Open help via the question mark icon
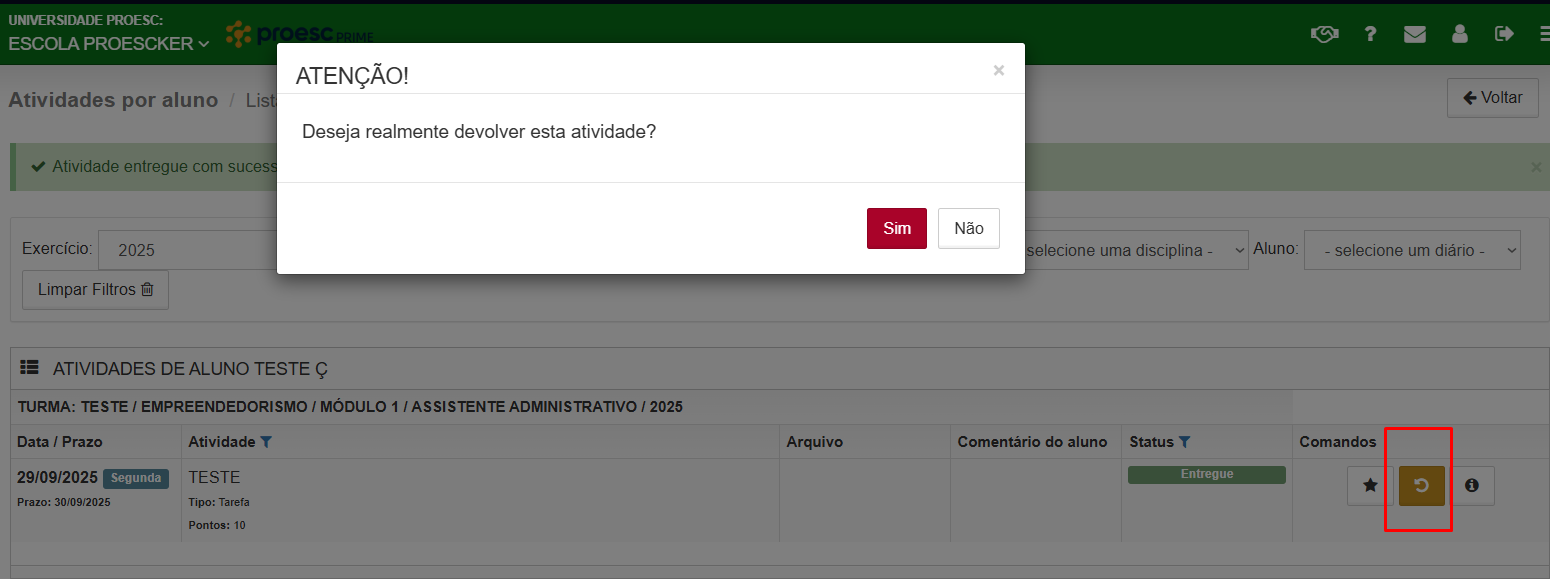The width and height of the screenshot is (1550, 579). [x=1370, y=34]
